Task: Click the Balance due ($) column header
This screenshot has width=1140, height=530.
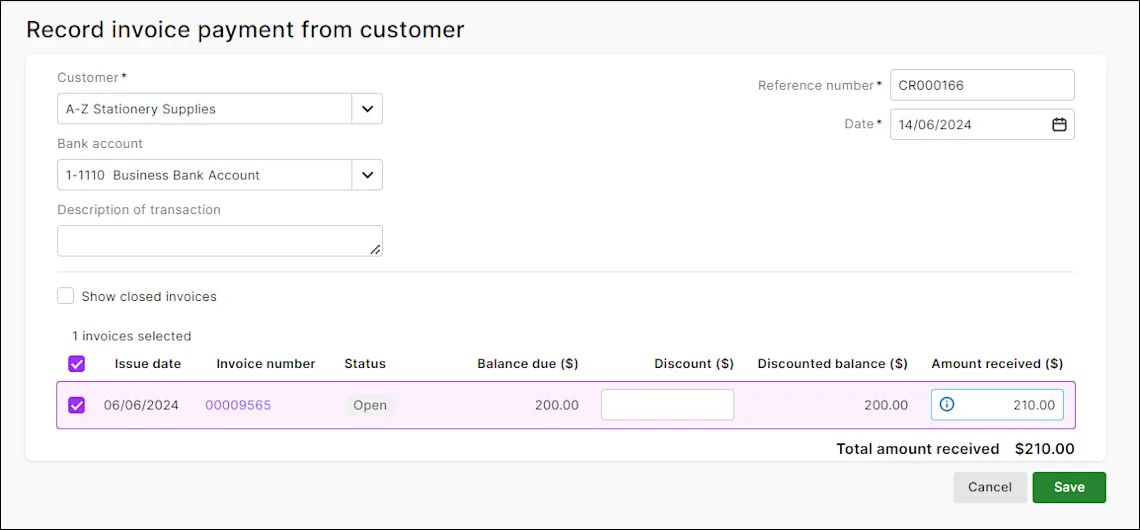Action: 528,364
